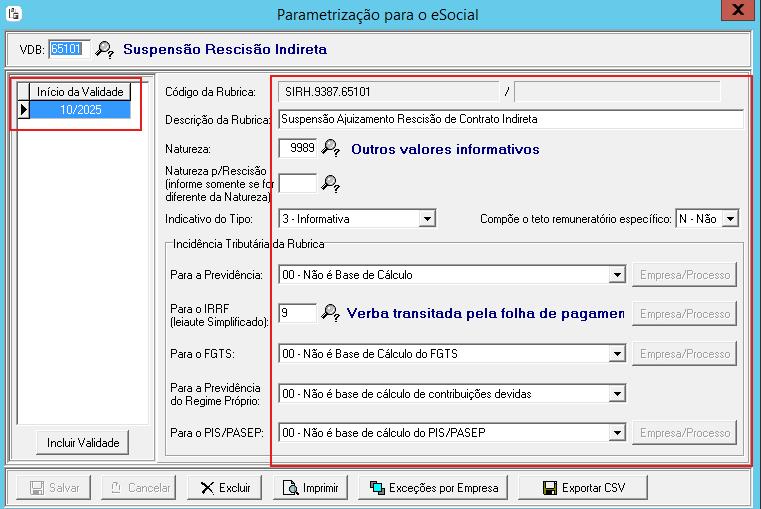Click Empresa/Processo button beside Para a Previdência
The image size is (761, 509).
(x=684, y=275)
